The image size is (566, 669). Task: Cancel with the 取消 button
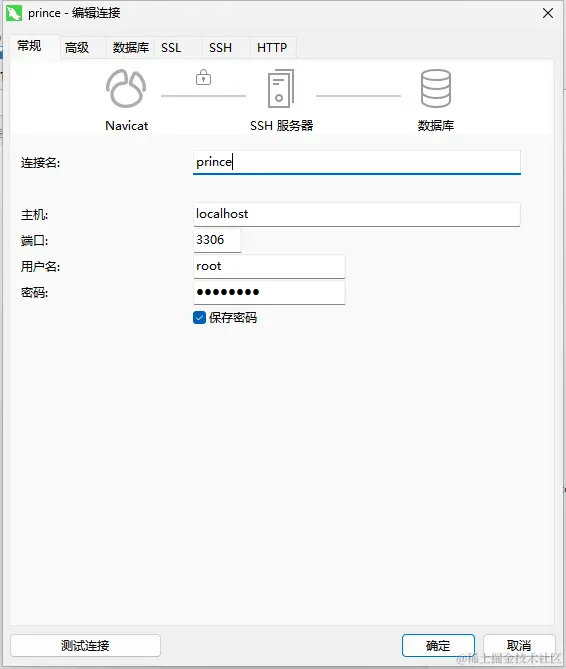[x=519, y=645]
